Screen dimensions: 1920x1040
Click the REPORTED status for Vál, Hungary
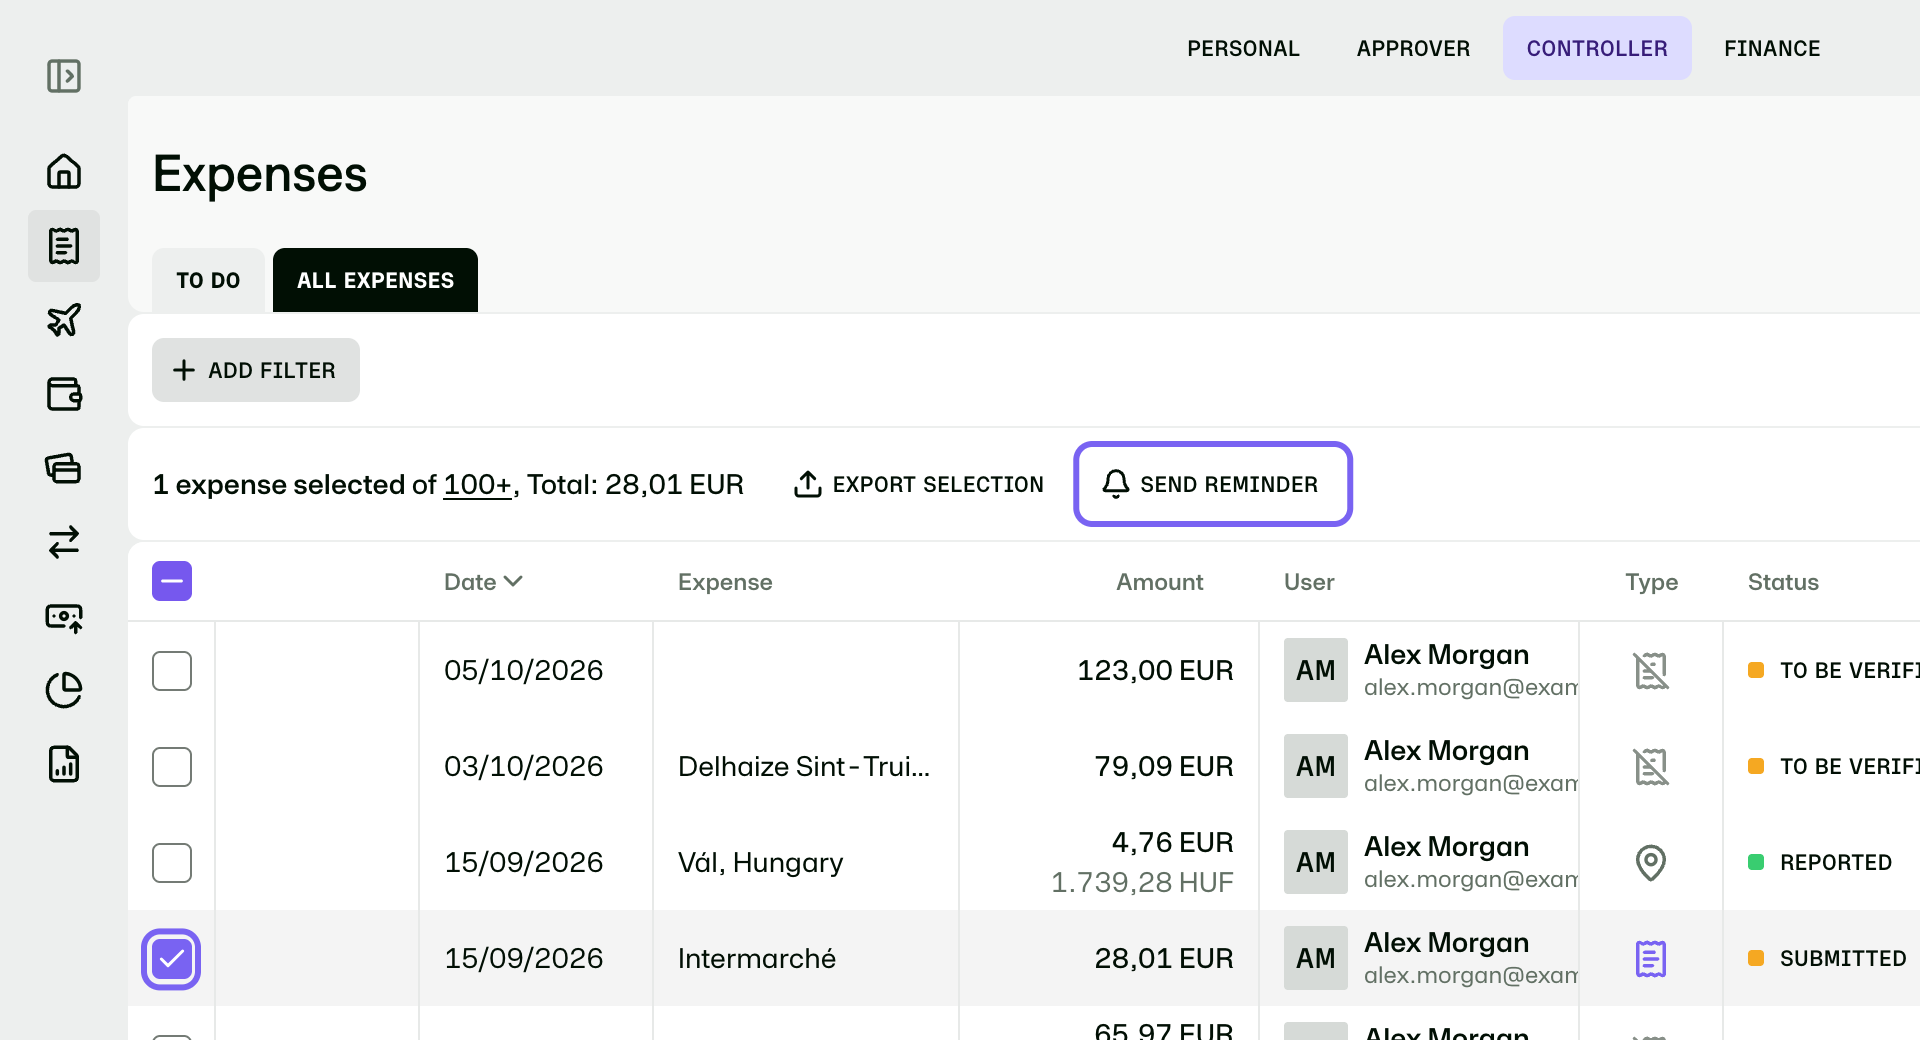tap(1820, 862)
